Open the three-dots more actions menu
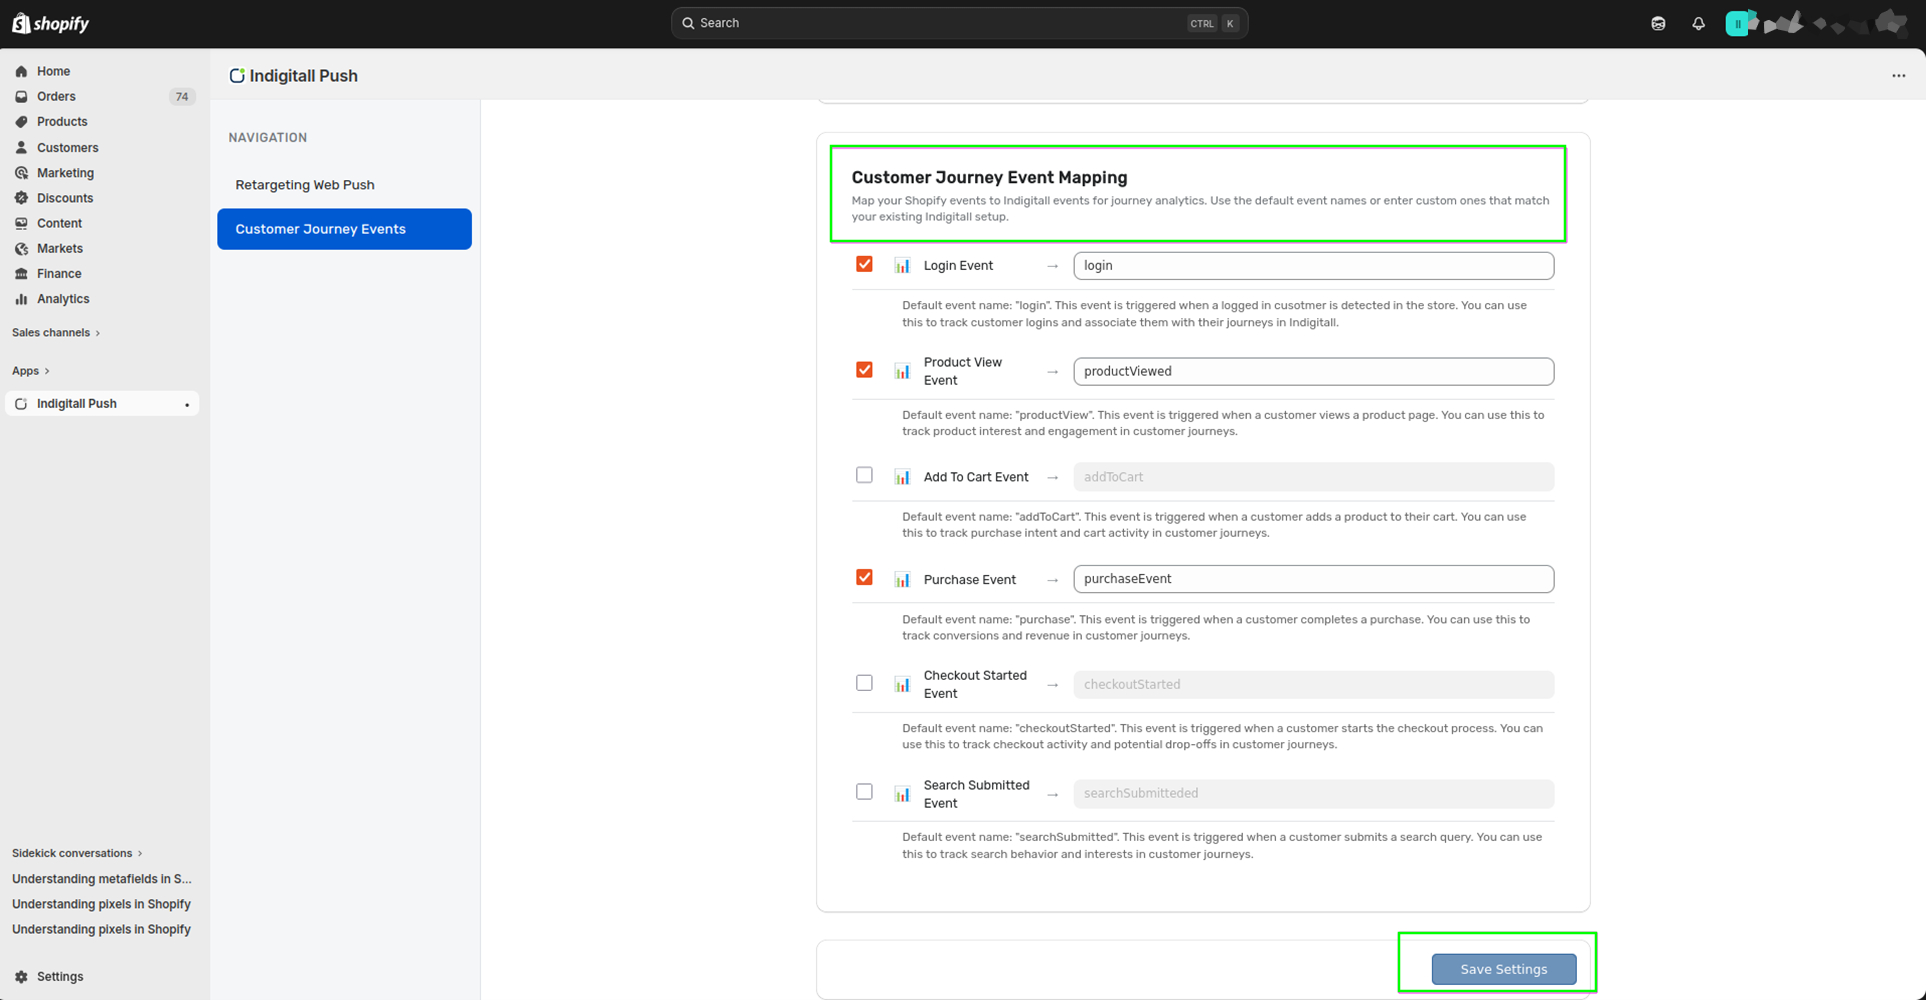This screenshot has width=1926, height=1000. tap(1898, 76)
